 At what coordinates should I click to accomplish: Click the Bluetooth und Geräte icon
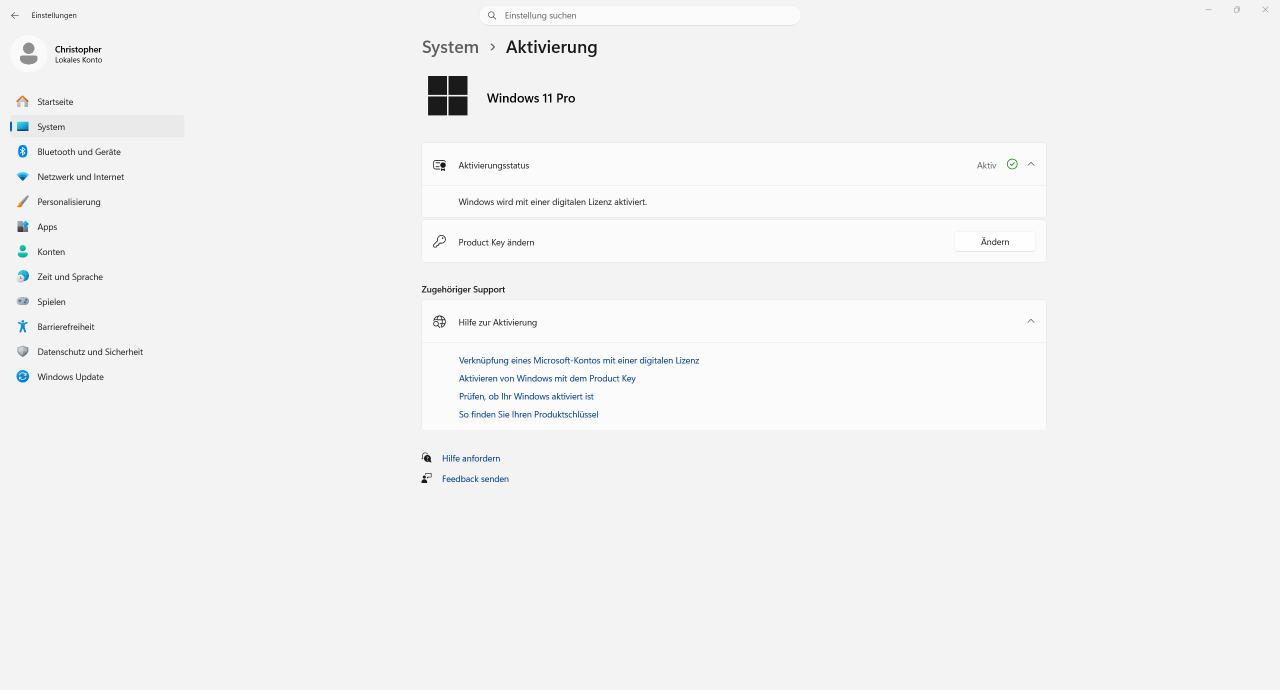[22, 152]
